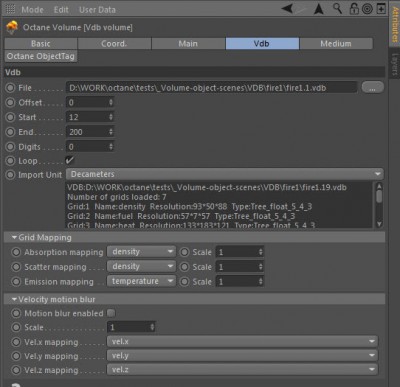Toggle the Loop checkbox

point(69,160)
